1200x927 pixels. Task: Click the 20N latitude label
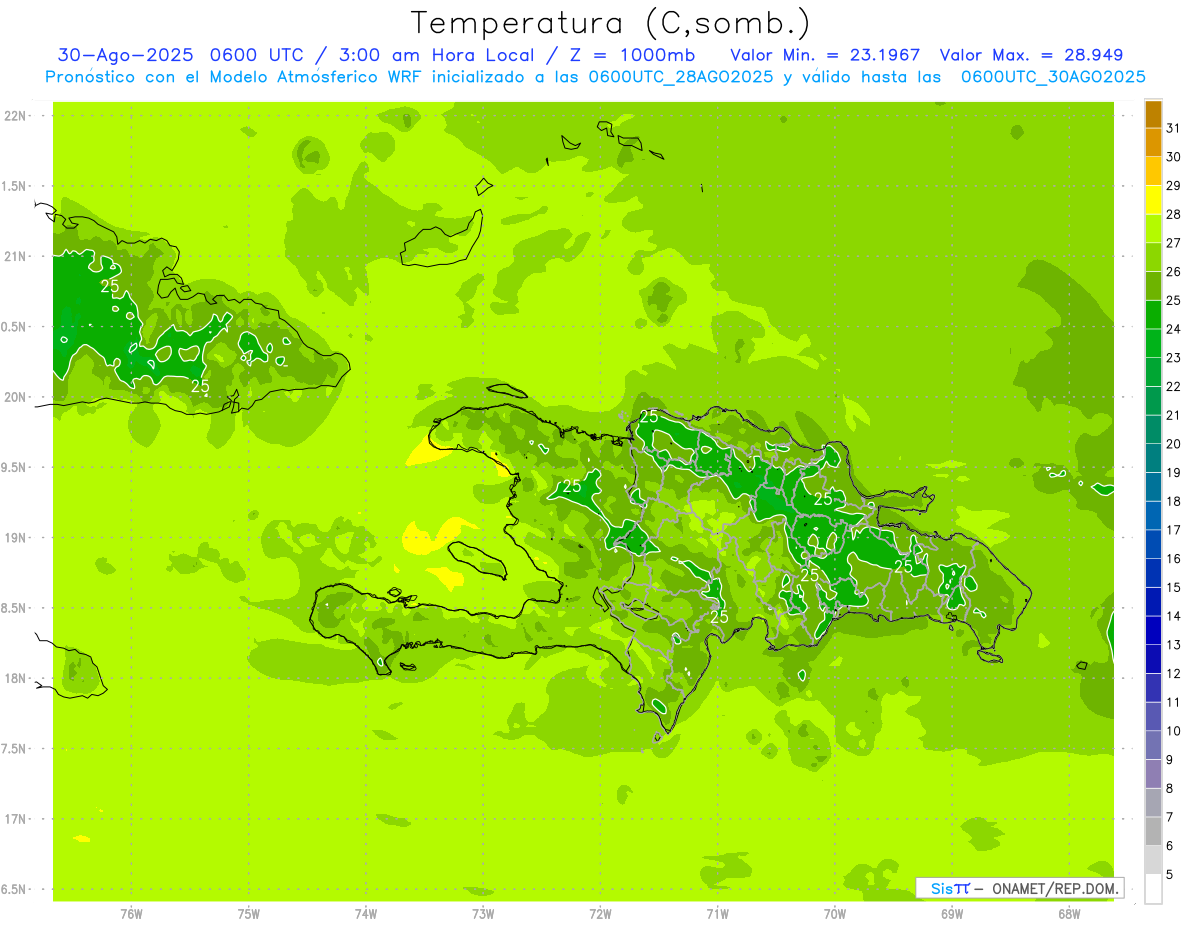tap(15, 397)
